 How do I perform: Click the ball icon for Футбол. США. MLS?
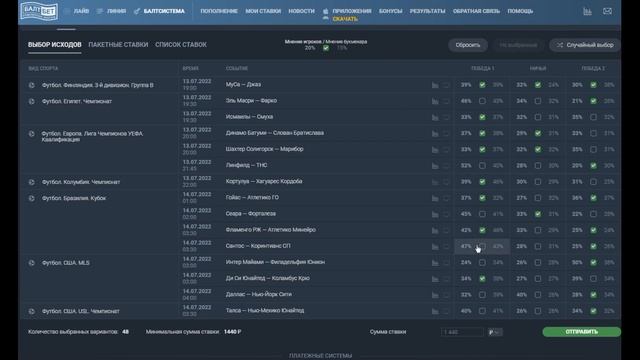tap(31, 263)
